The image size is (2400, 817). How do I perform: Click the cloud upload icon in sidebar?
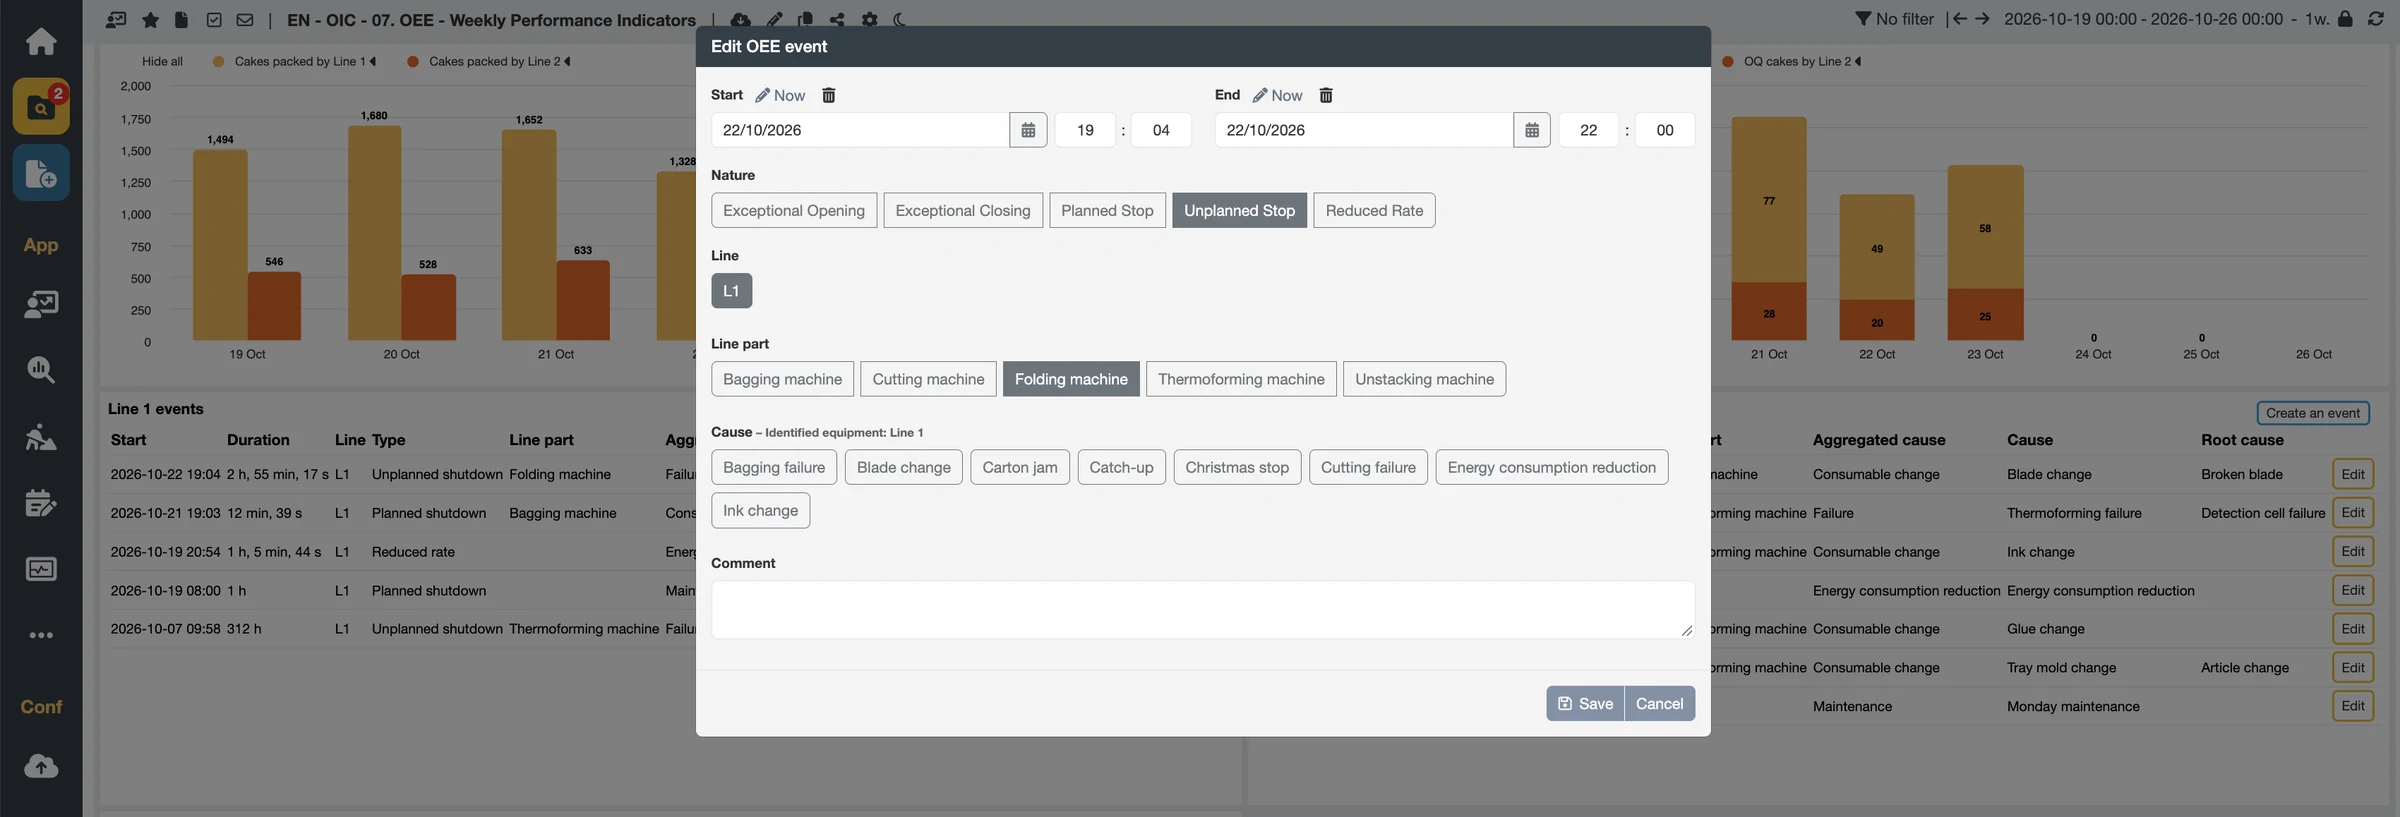point(41,766)
